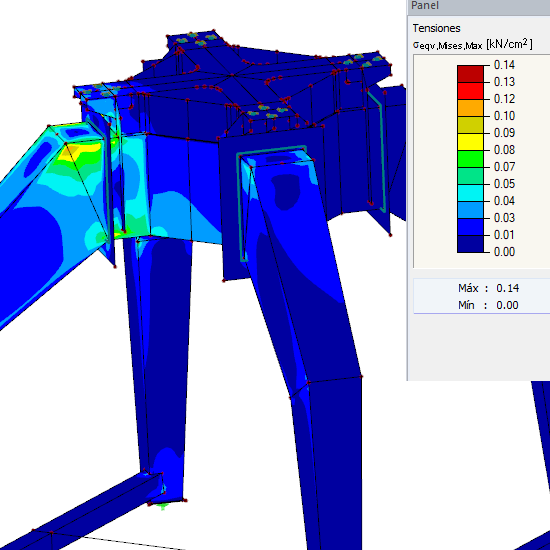
Task: Click the darkest navy legend band at bottom
Action: coord(470,244)
